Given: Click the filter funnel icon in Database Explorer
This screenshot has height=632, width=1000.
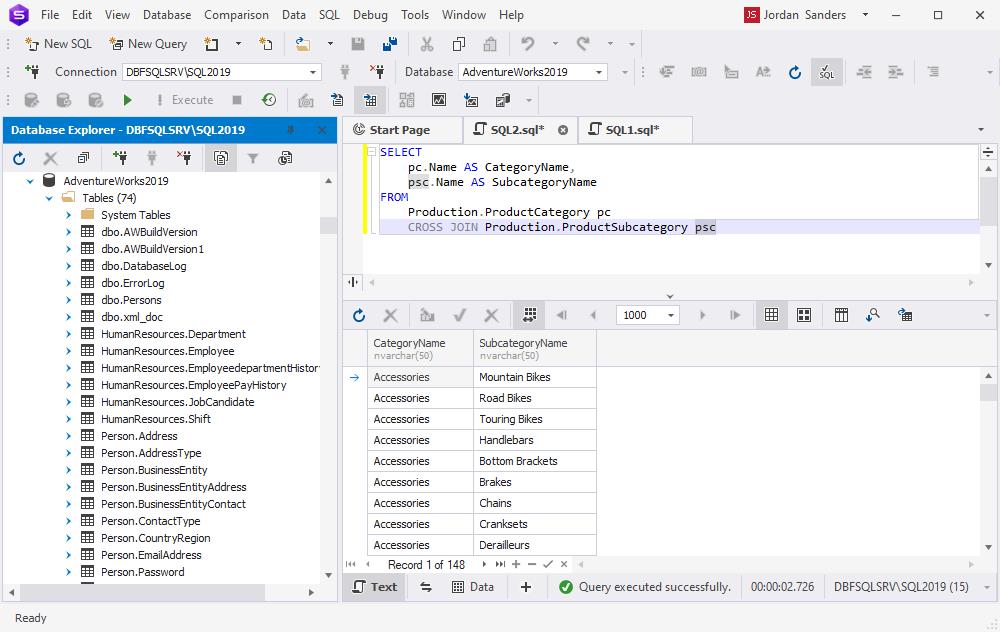Looking at the screenshot, I should click(x=253, y=158).
